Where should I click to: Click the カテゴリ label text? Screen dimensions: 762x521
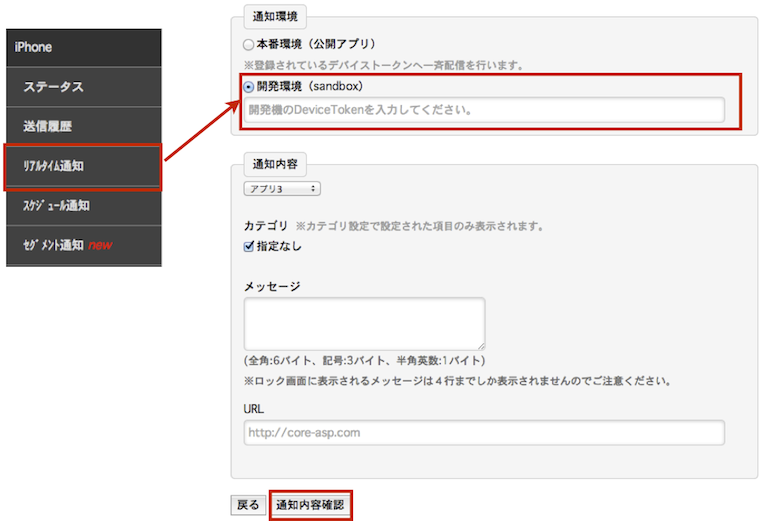266,226
